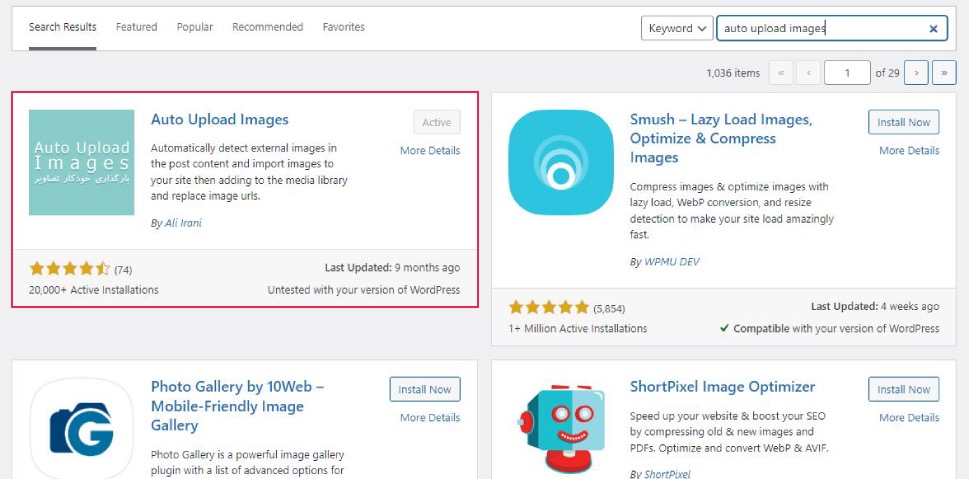
Task: Open the Auto Upload Images title link
Action: (219, 119)
